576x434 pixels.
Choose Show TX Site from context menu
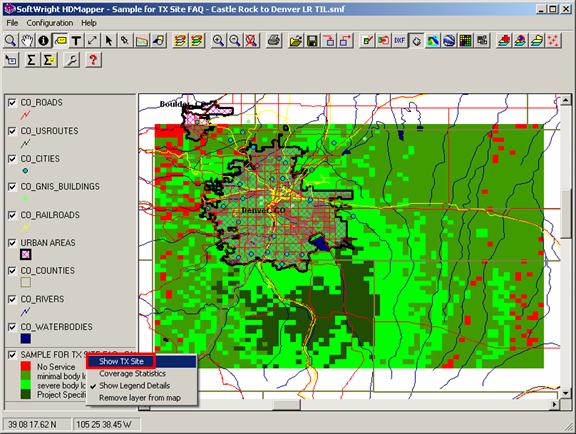pyautogui.click(x=141, y=361)
